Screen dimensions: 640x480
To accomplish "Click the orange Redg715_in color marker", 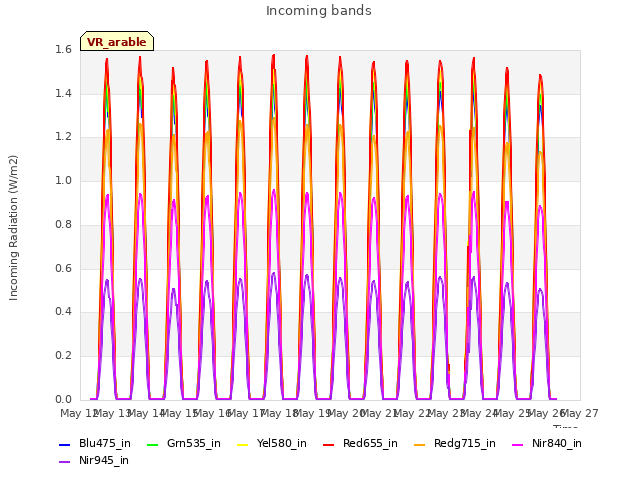I will pyautogui.click(x=419, y=444).
